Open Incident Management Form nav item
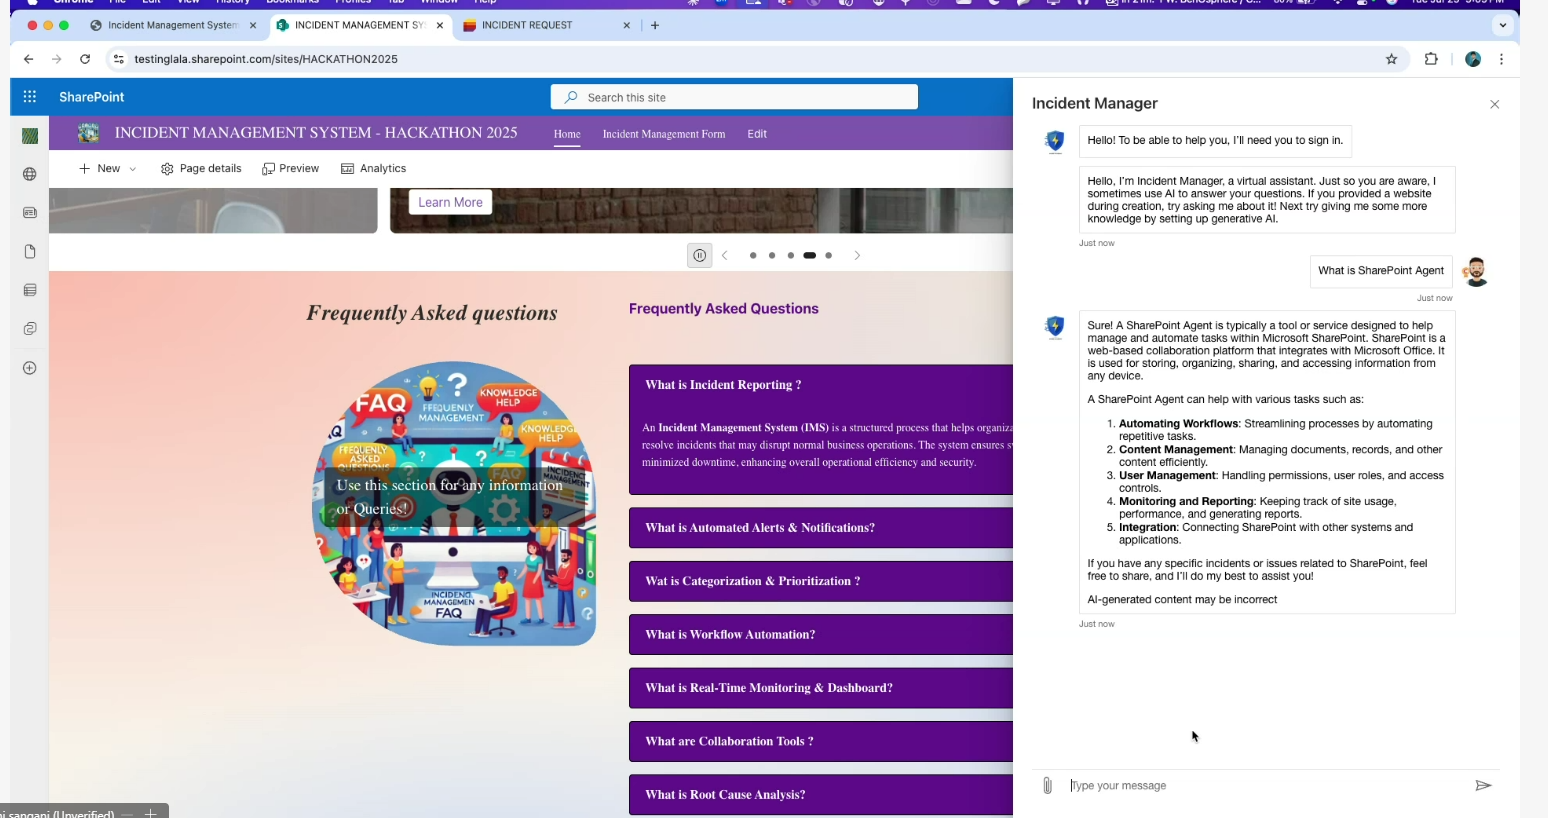Viewport: 1548px width, 818px height. click(664, 134)
